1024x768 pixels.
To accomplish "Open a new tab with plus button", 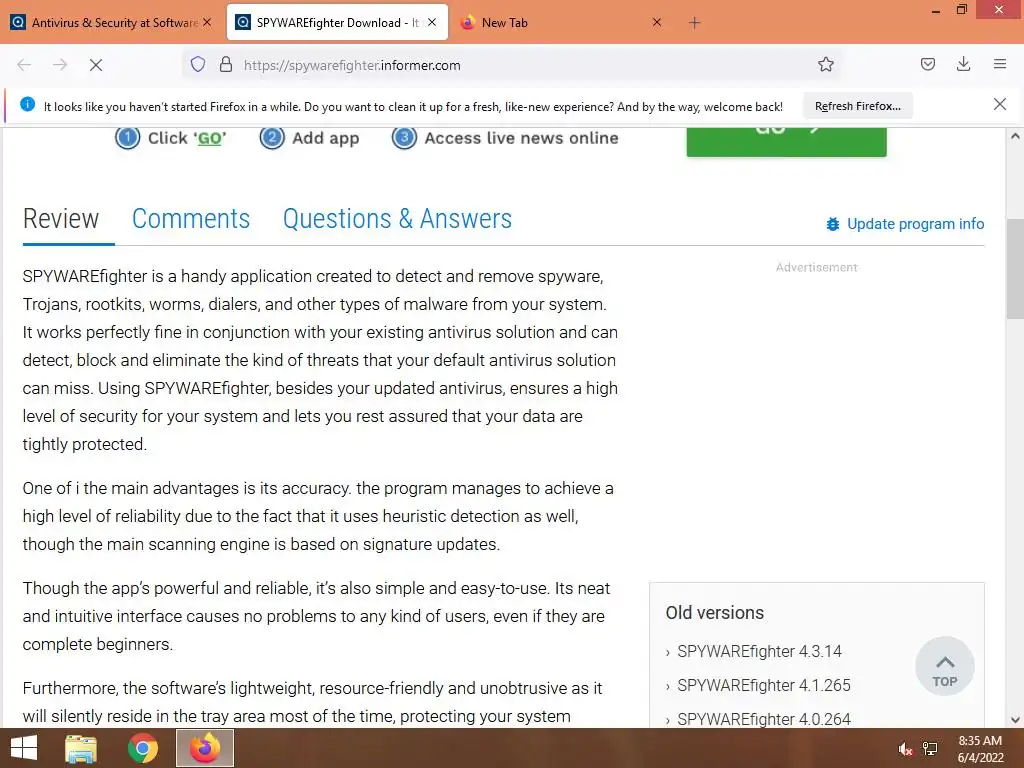I will pyautogui.click(x=694, y=23).
